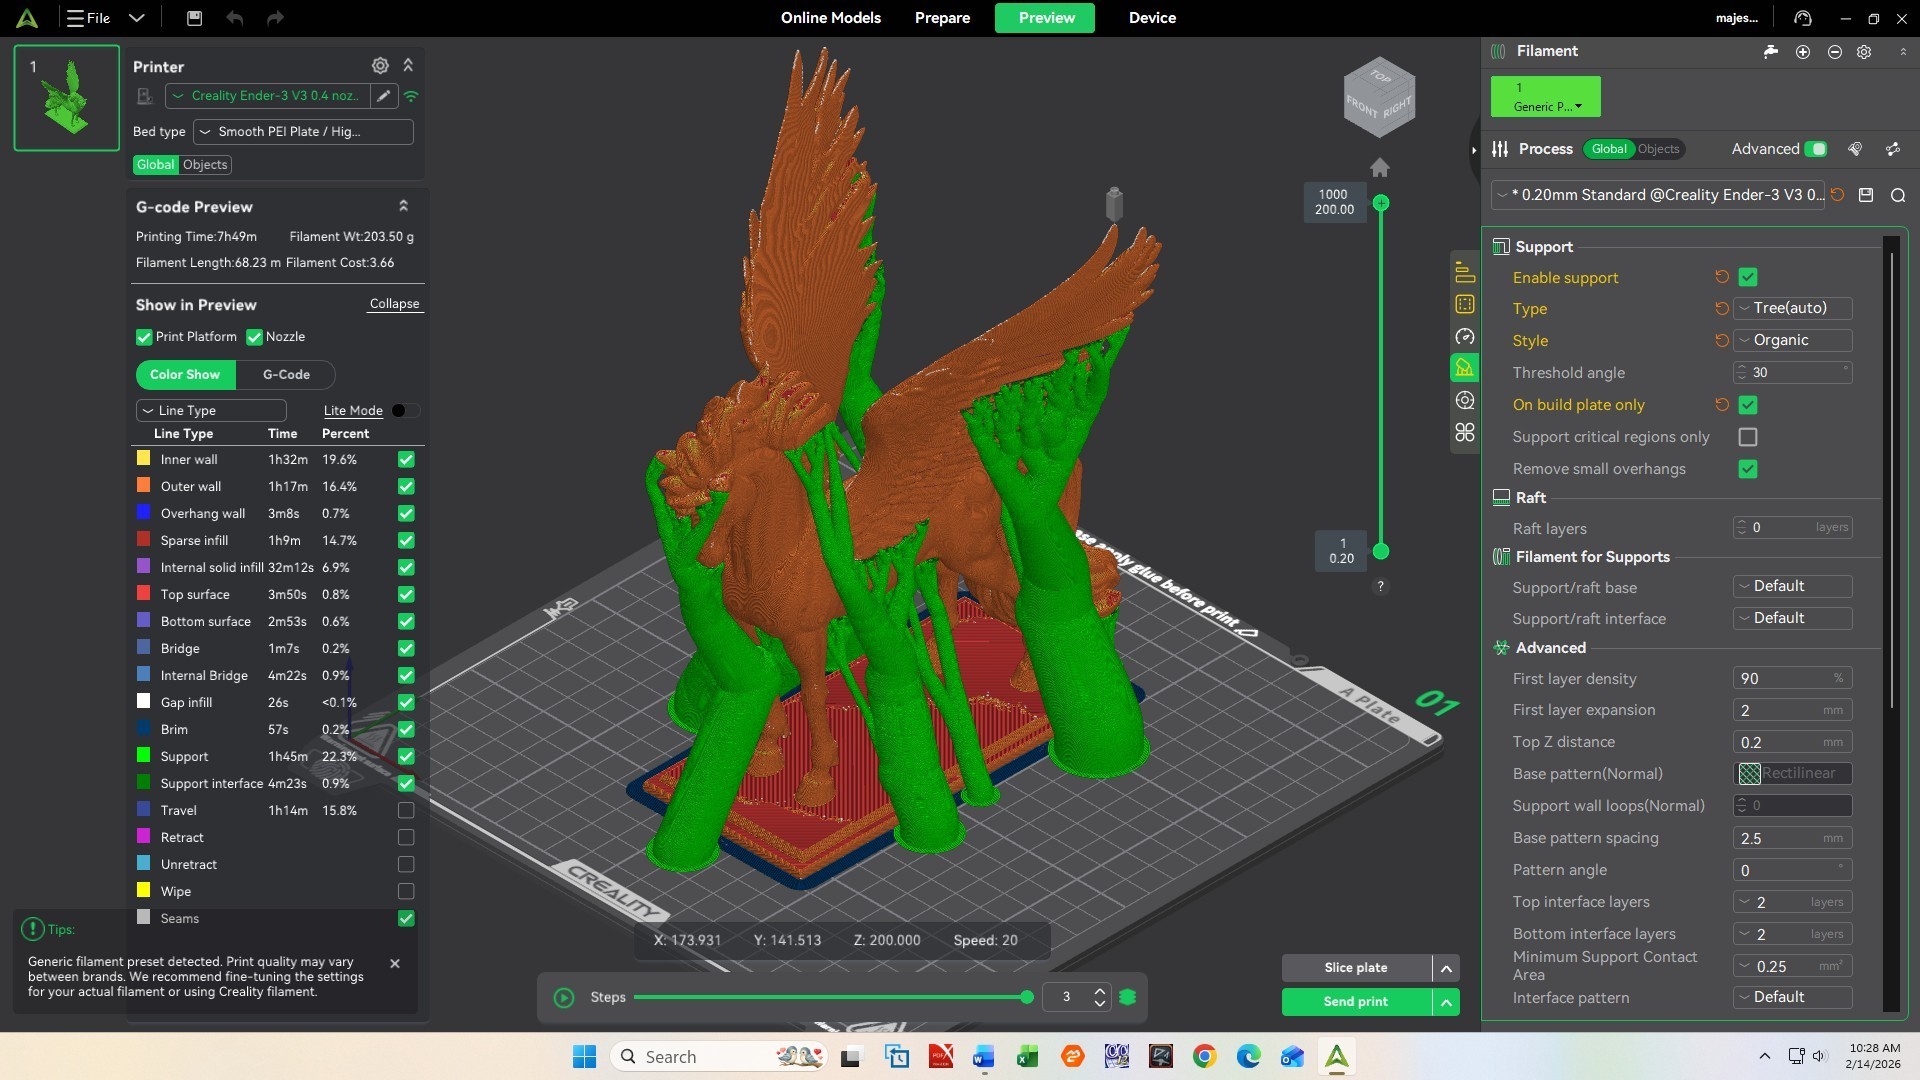1920x1080 pixels.
Task: Click the search process settings icon
Action: pos(1898,196)
